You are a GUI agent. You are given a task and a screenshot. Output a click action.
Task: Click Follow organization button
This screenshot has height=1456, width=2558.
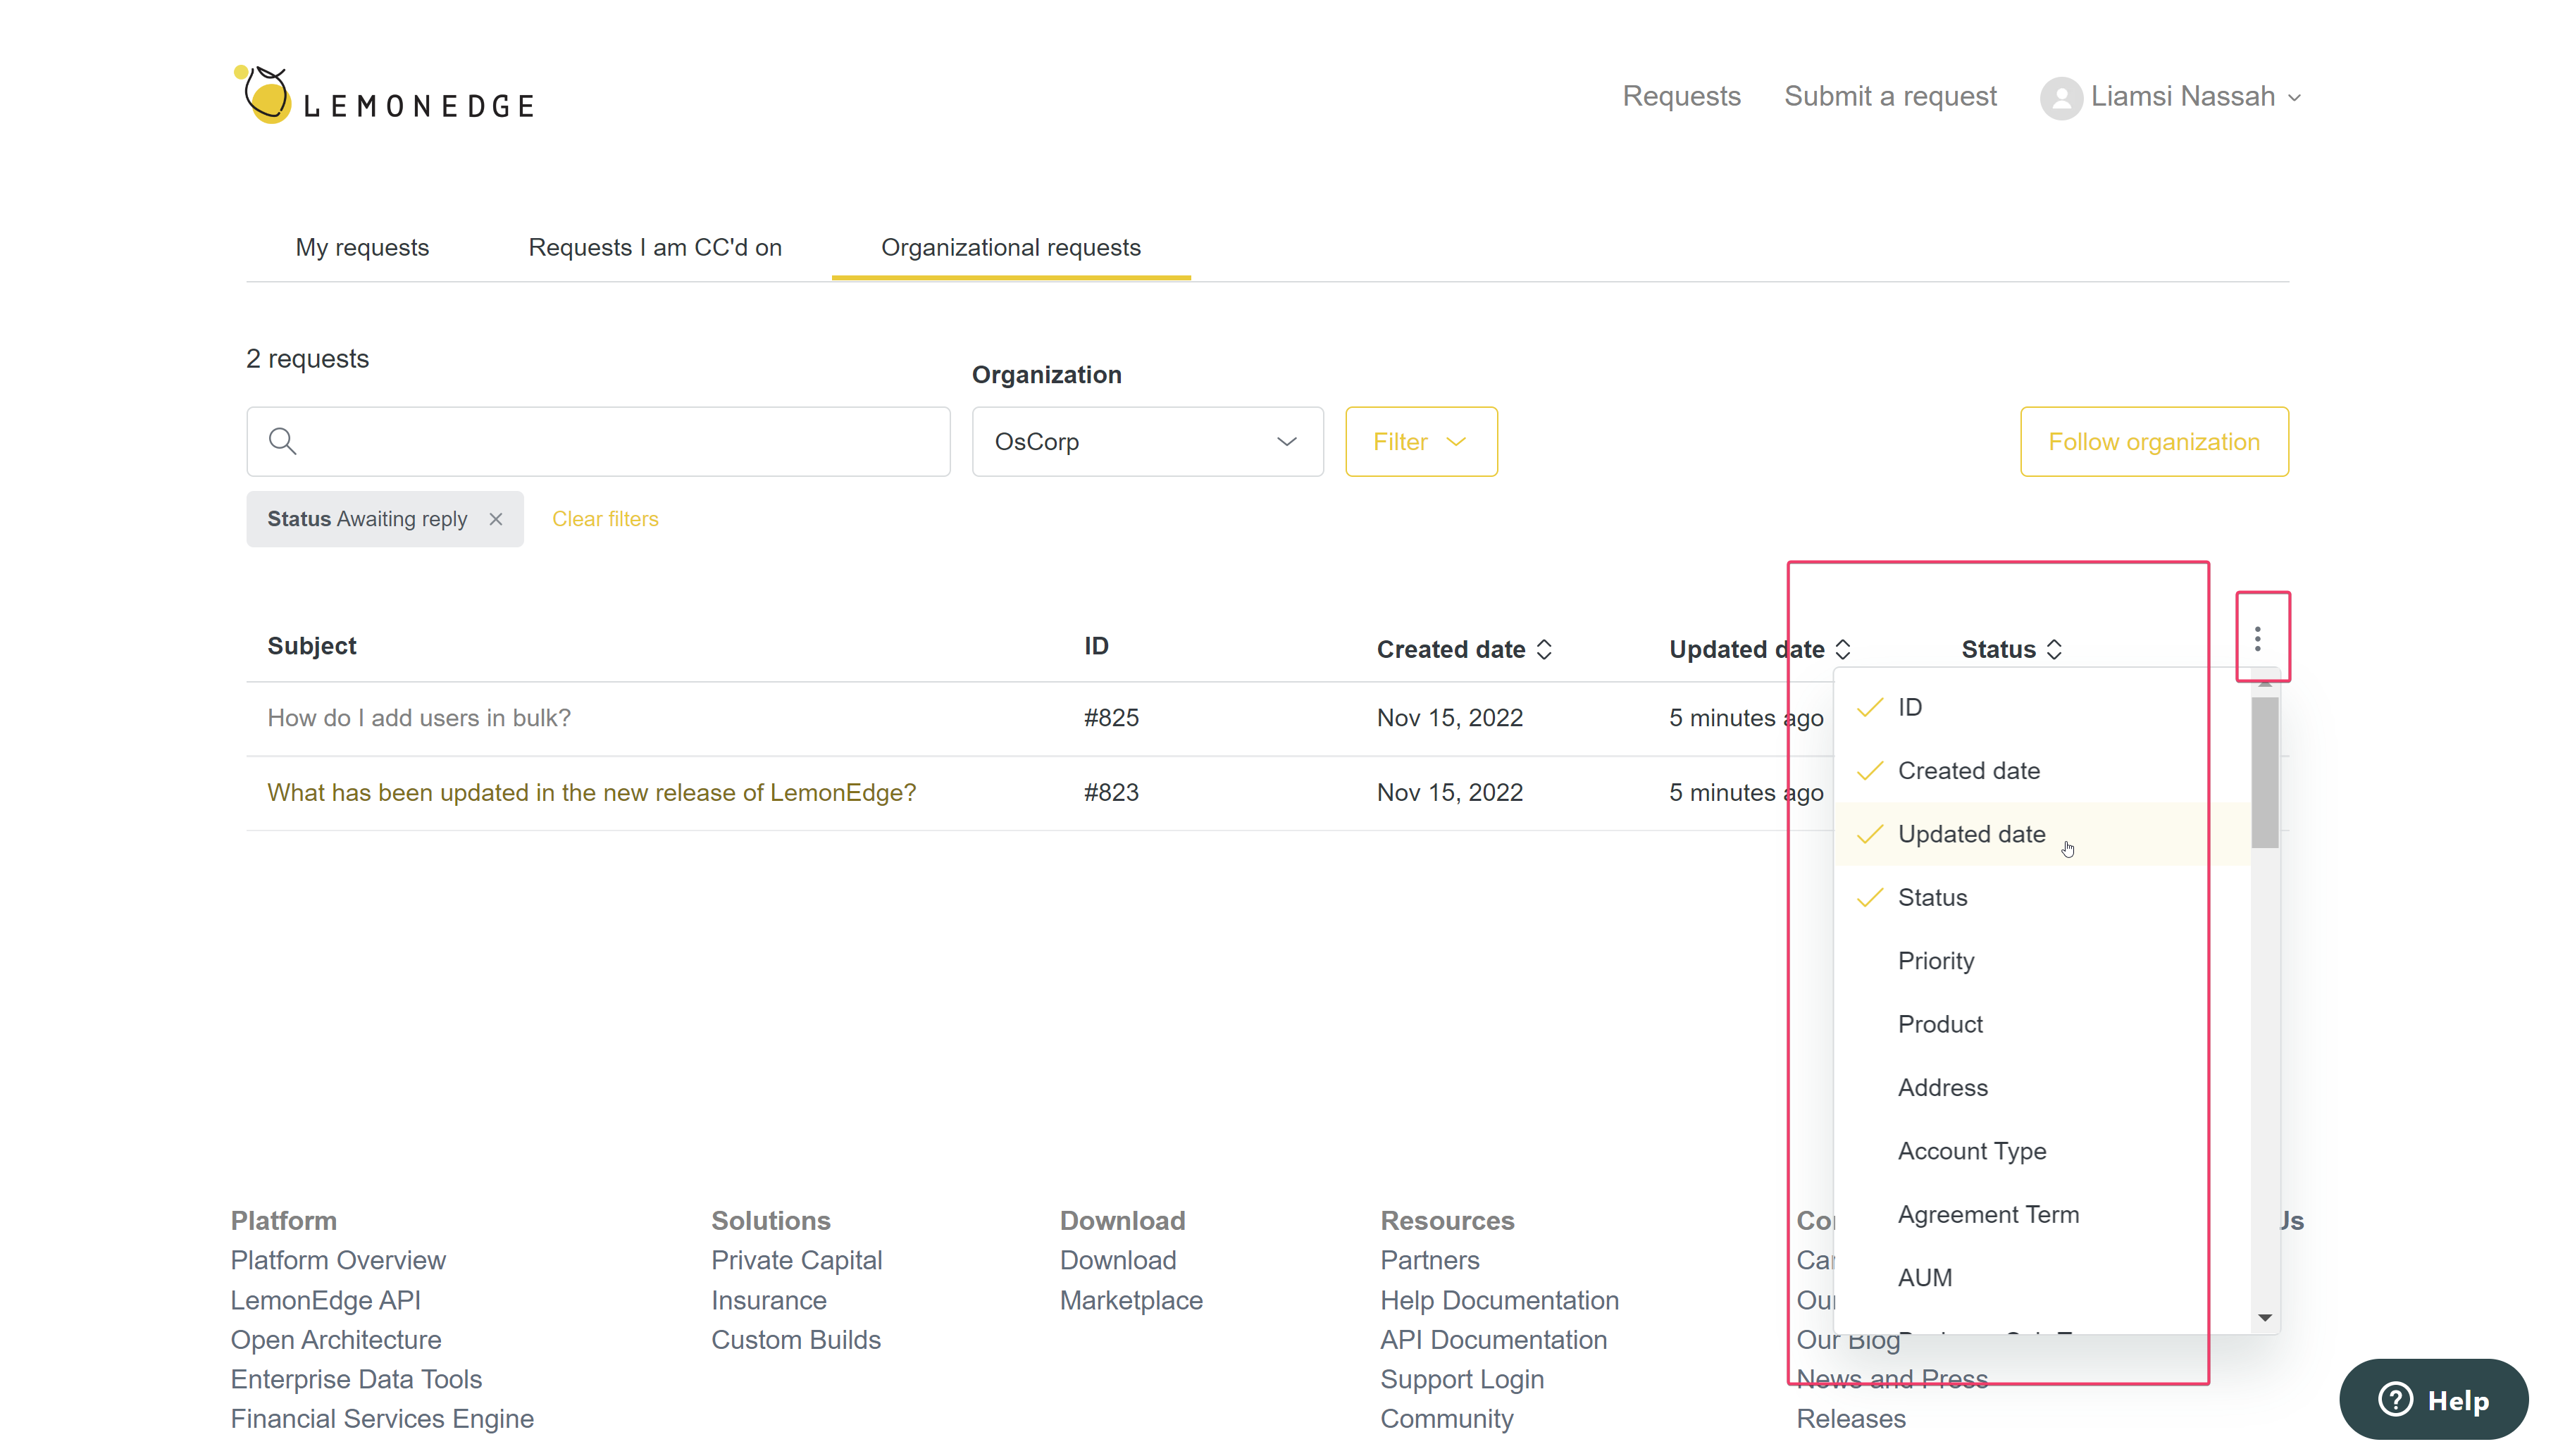(2153, 441)
